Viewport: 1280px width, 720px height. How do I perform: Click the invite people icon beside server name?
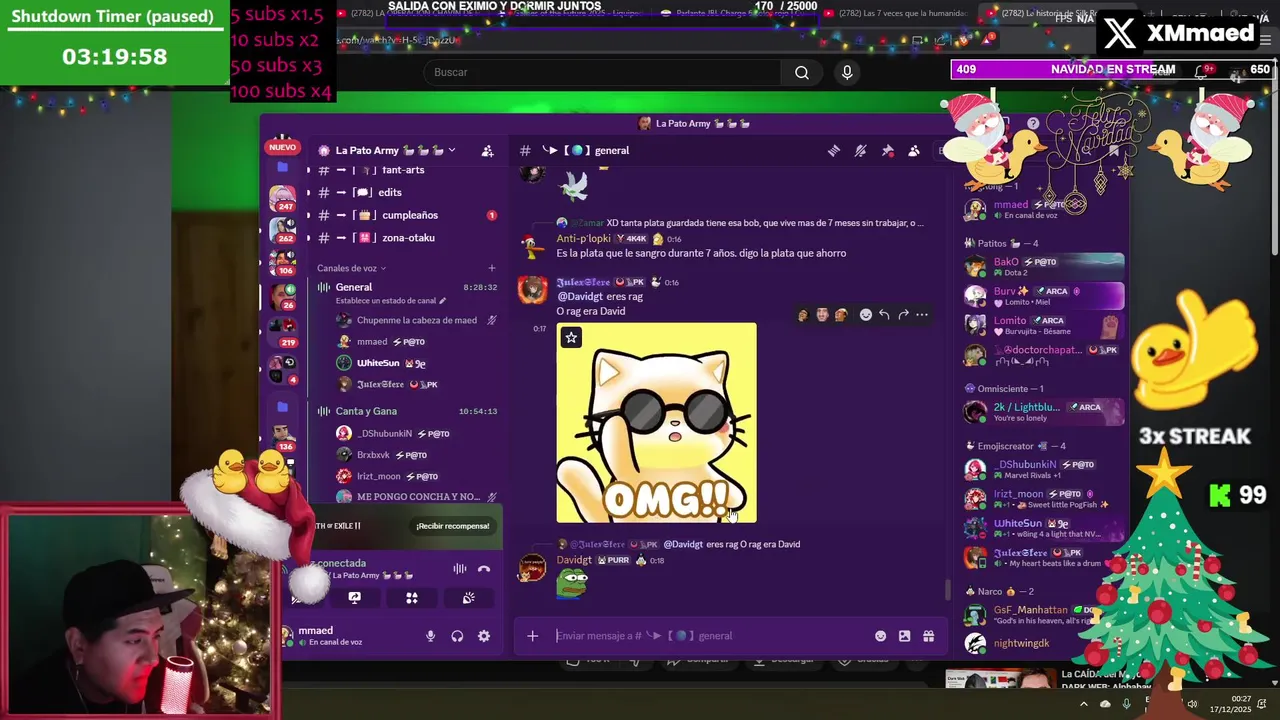(x=487, y=151)
